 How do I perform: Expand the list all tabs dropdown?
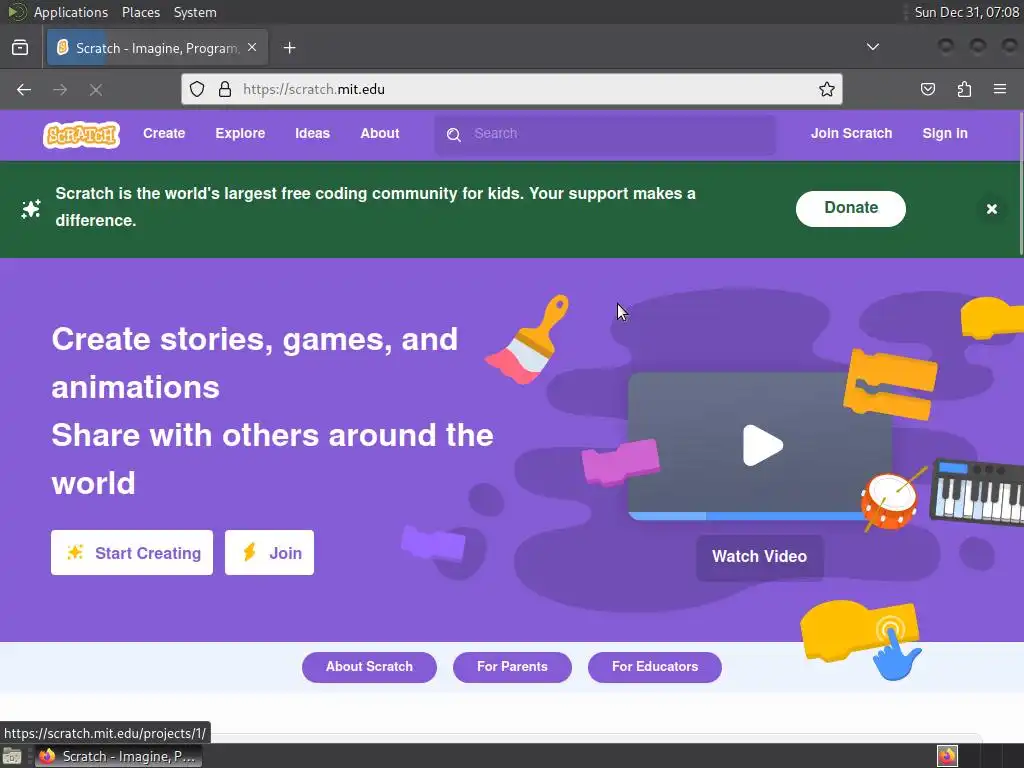[872, 47]
